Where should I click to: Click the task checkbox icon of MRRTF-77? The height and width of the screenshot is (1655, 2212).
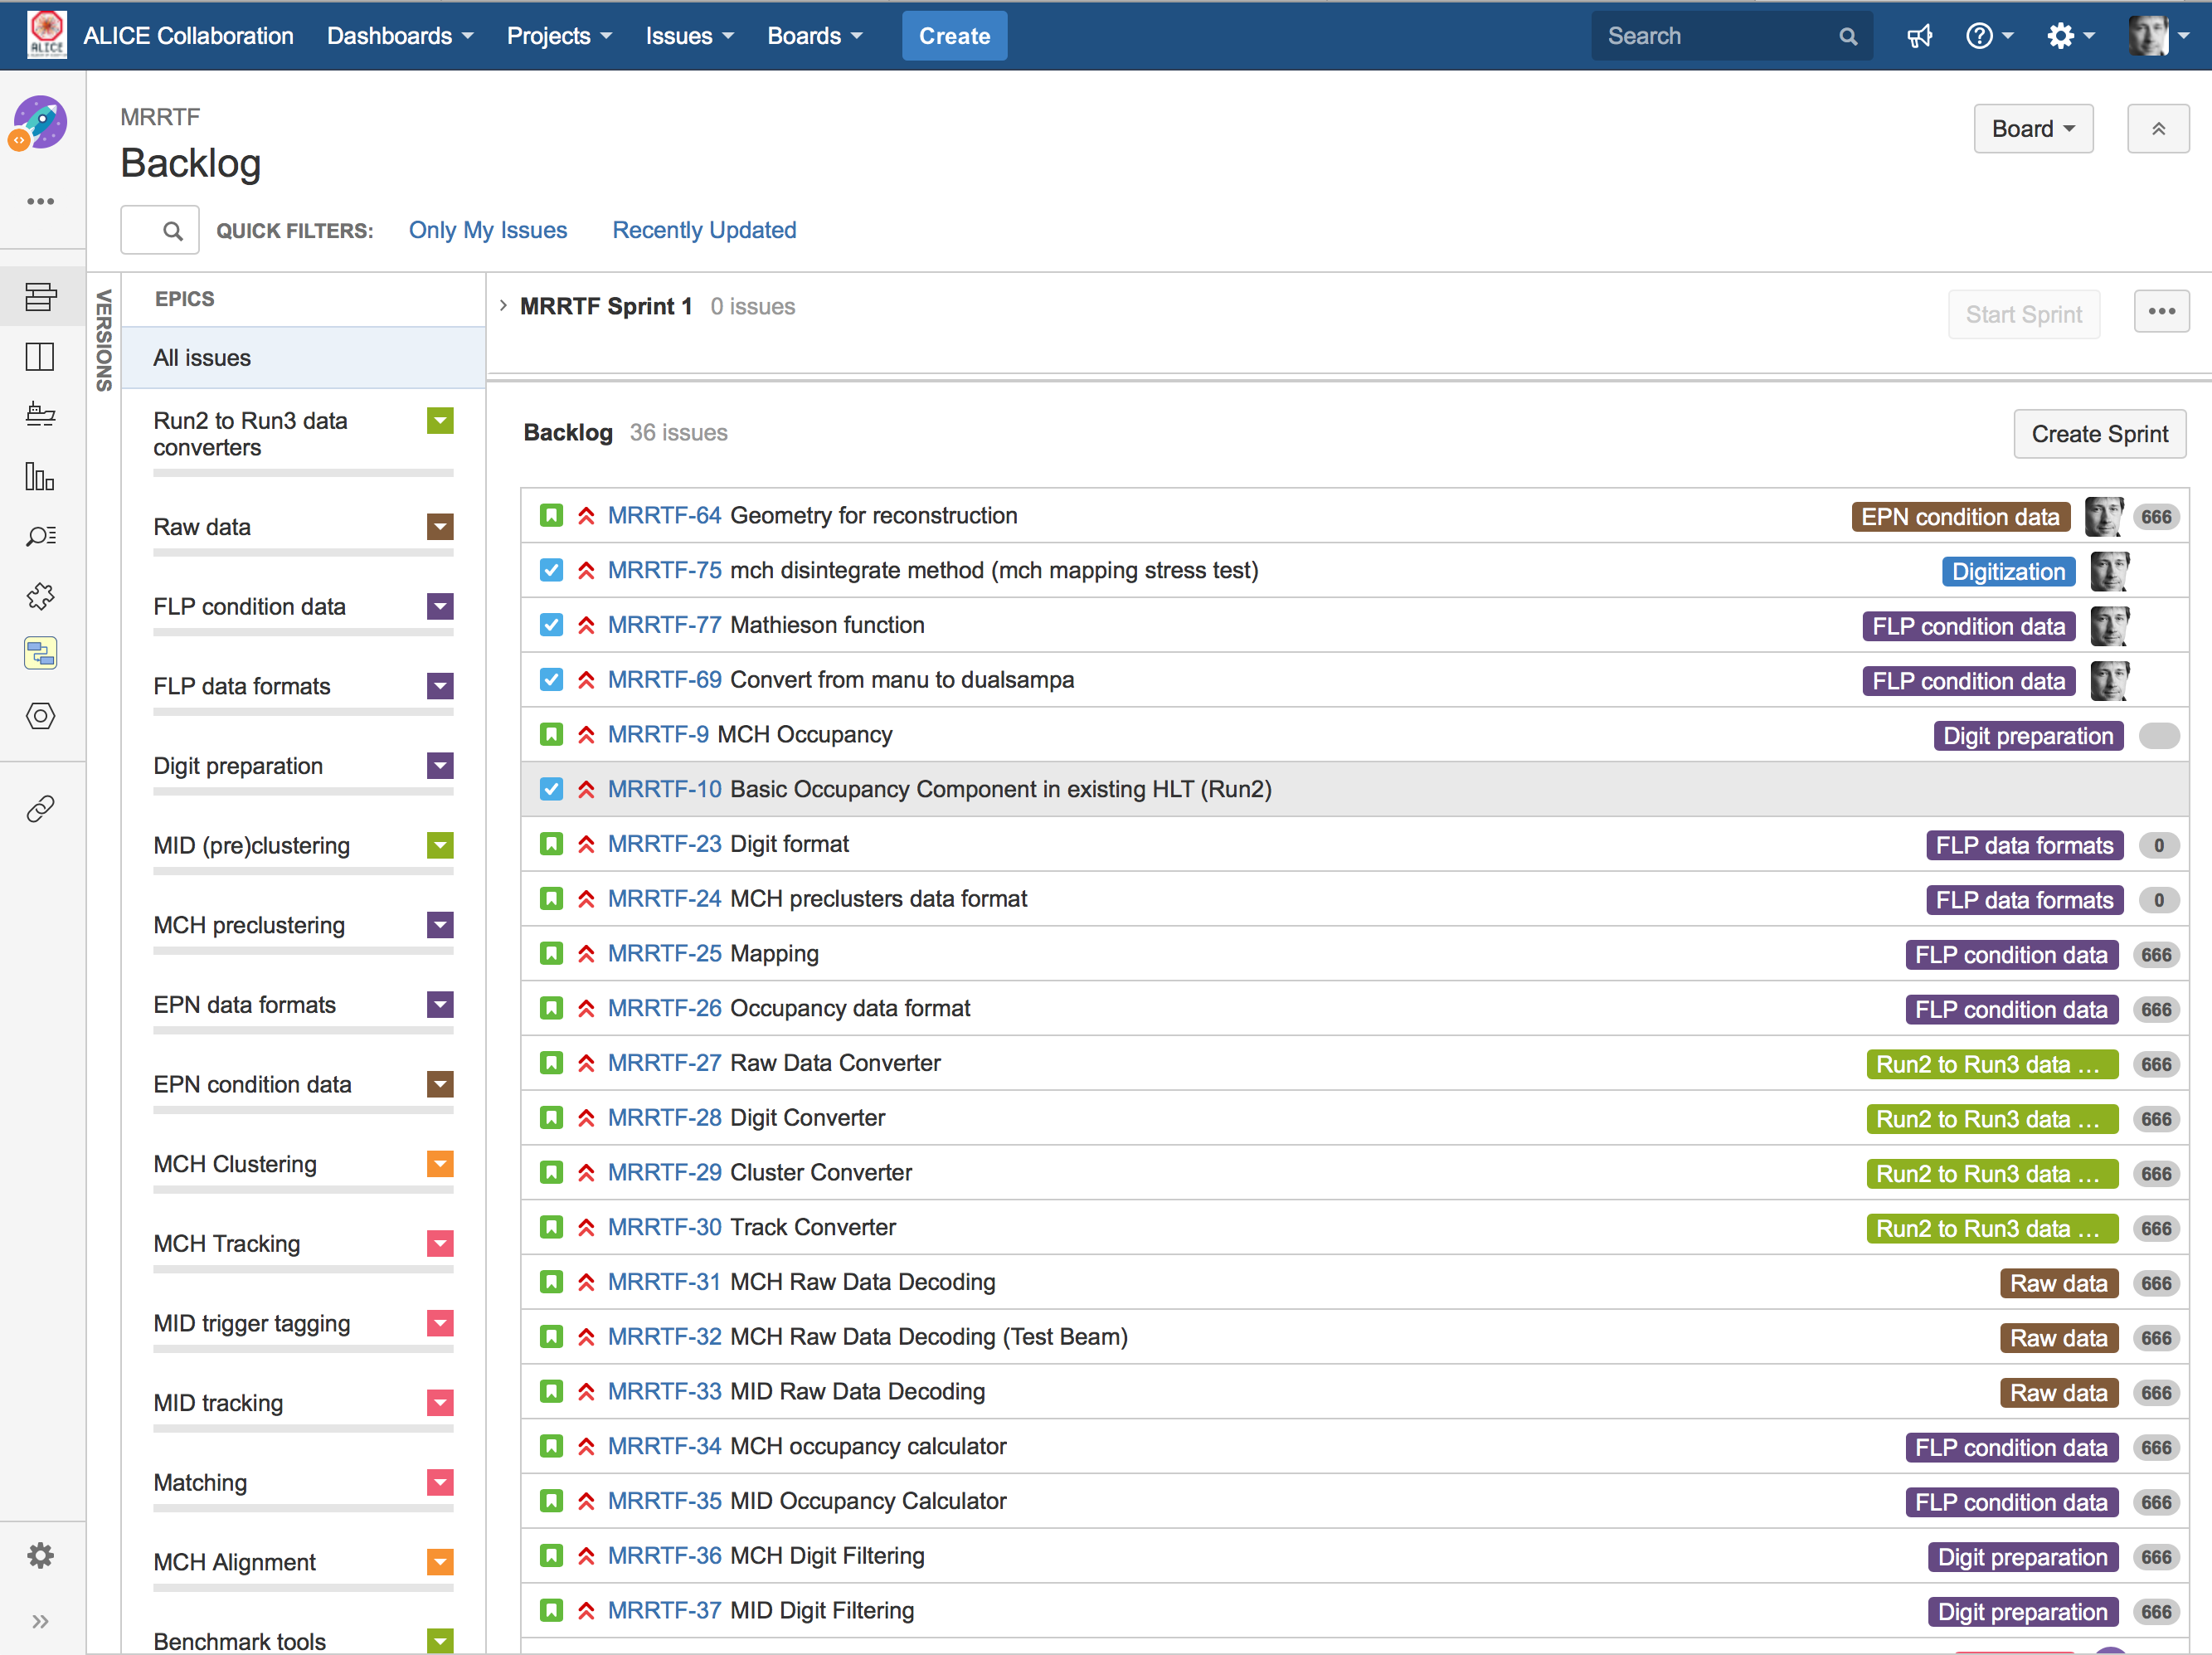click(x=551, y=625)
